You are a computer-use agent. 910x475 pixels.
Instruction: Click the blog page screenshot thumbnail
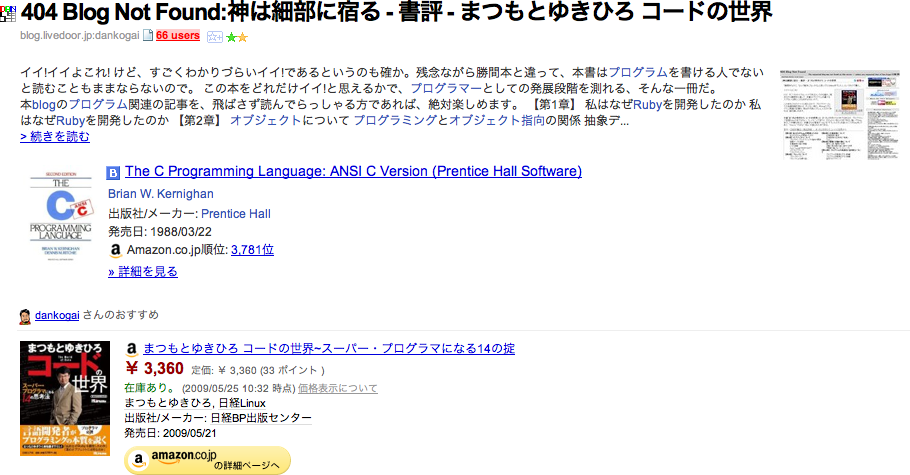coord(839,115)
